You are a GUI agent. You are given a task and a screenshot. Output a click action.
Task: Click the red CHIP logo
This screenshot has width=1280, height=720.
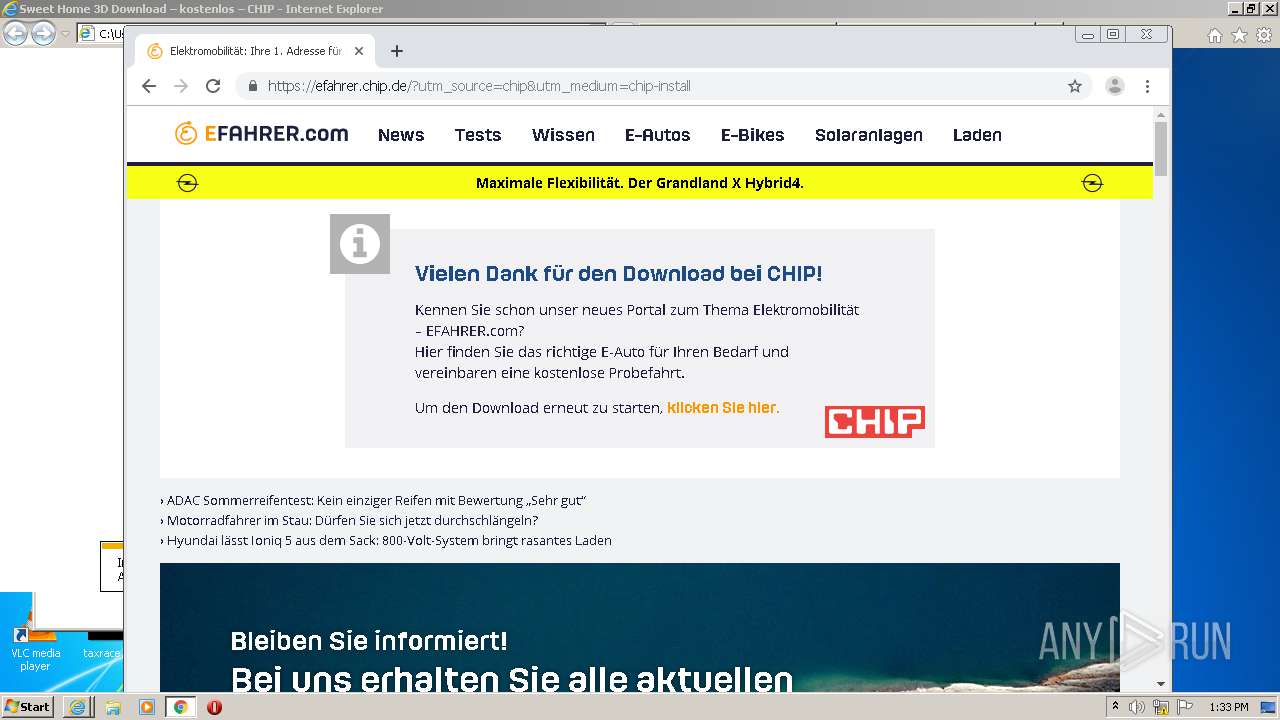pos(874,422)
